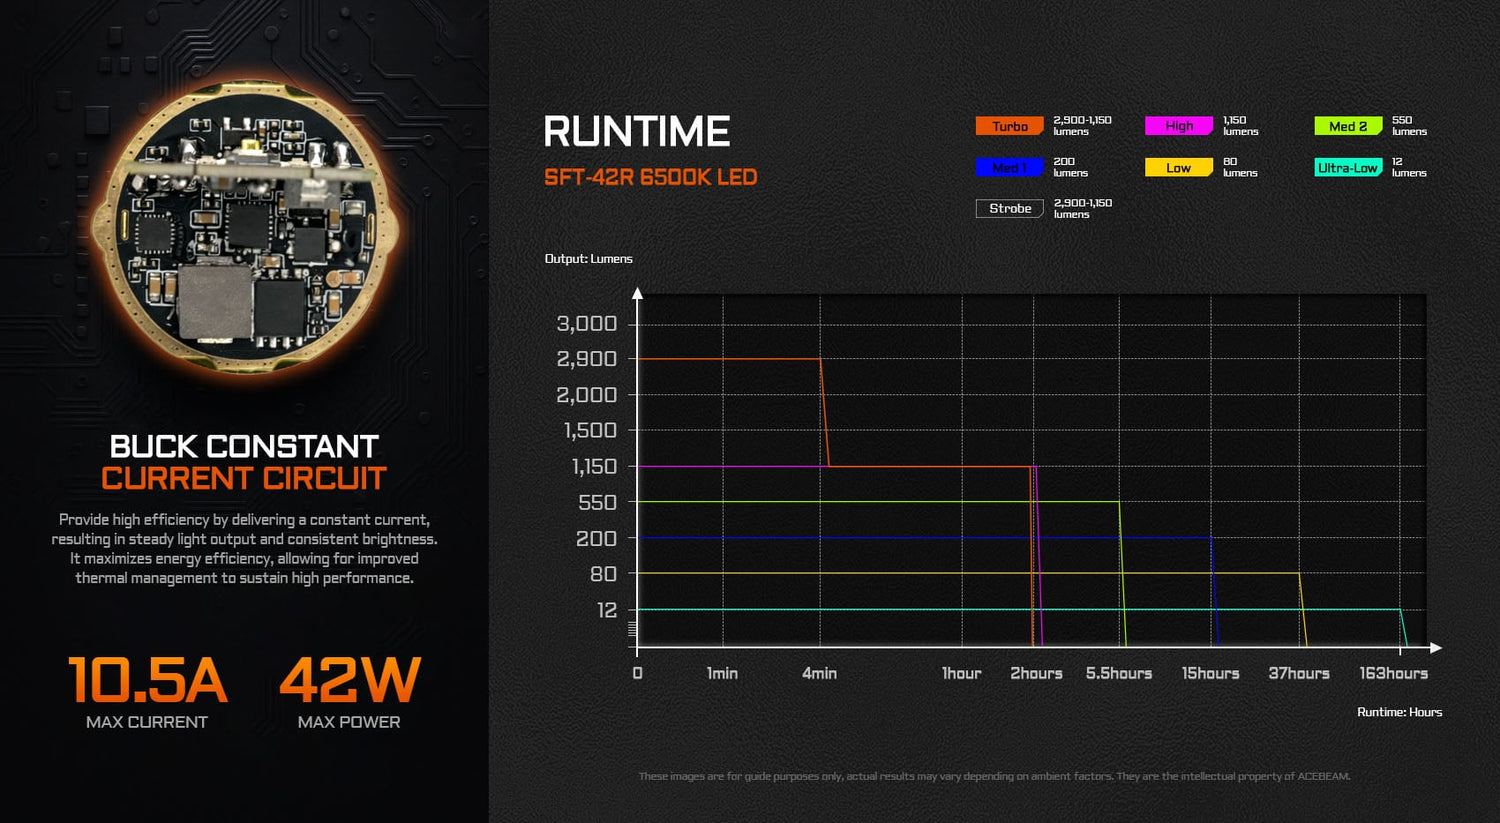Click the orange Turbo legend badge
Viewport: 1500px width, 823px height.
pos(1009,126)
